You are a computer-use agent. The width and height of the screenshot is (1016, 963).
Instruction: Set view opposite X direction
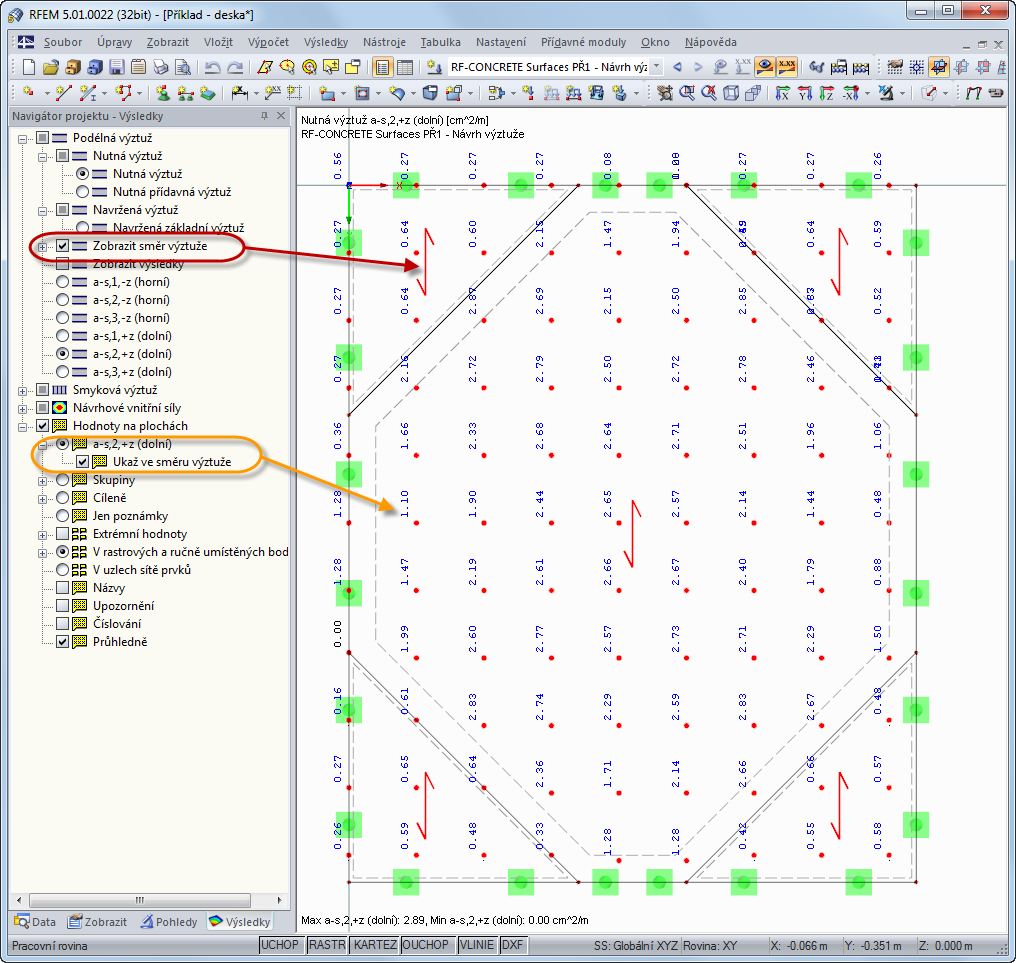[850, 93]
